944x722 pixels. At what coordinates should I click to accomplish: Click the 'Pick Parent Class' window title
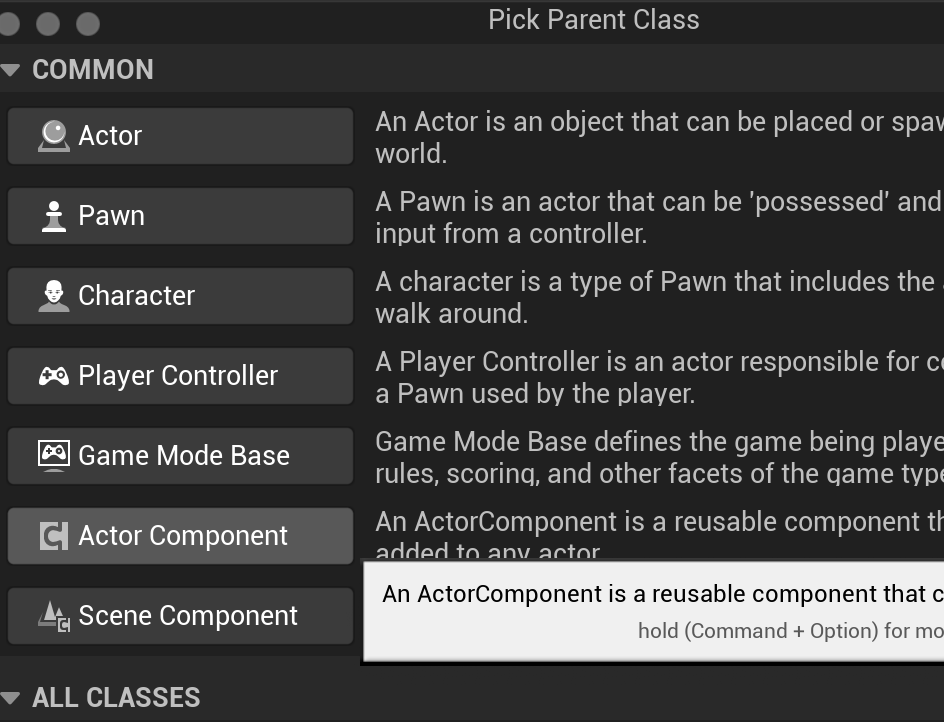(593, 20)
